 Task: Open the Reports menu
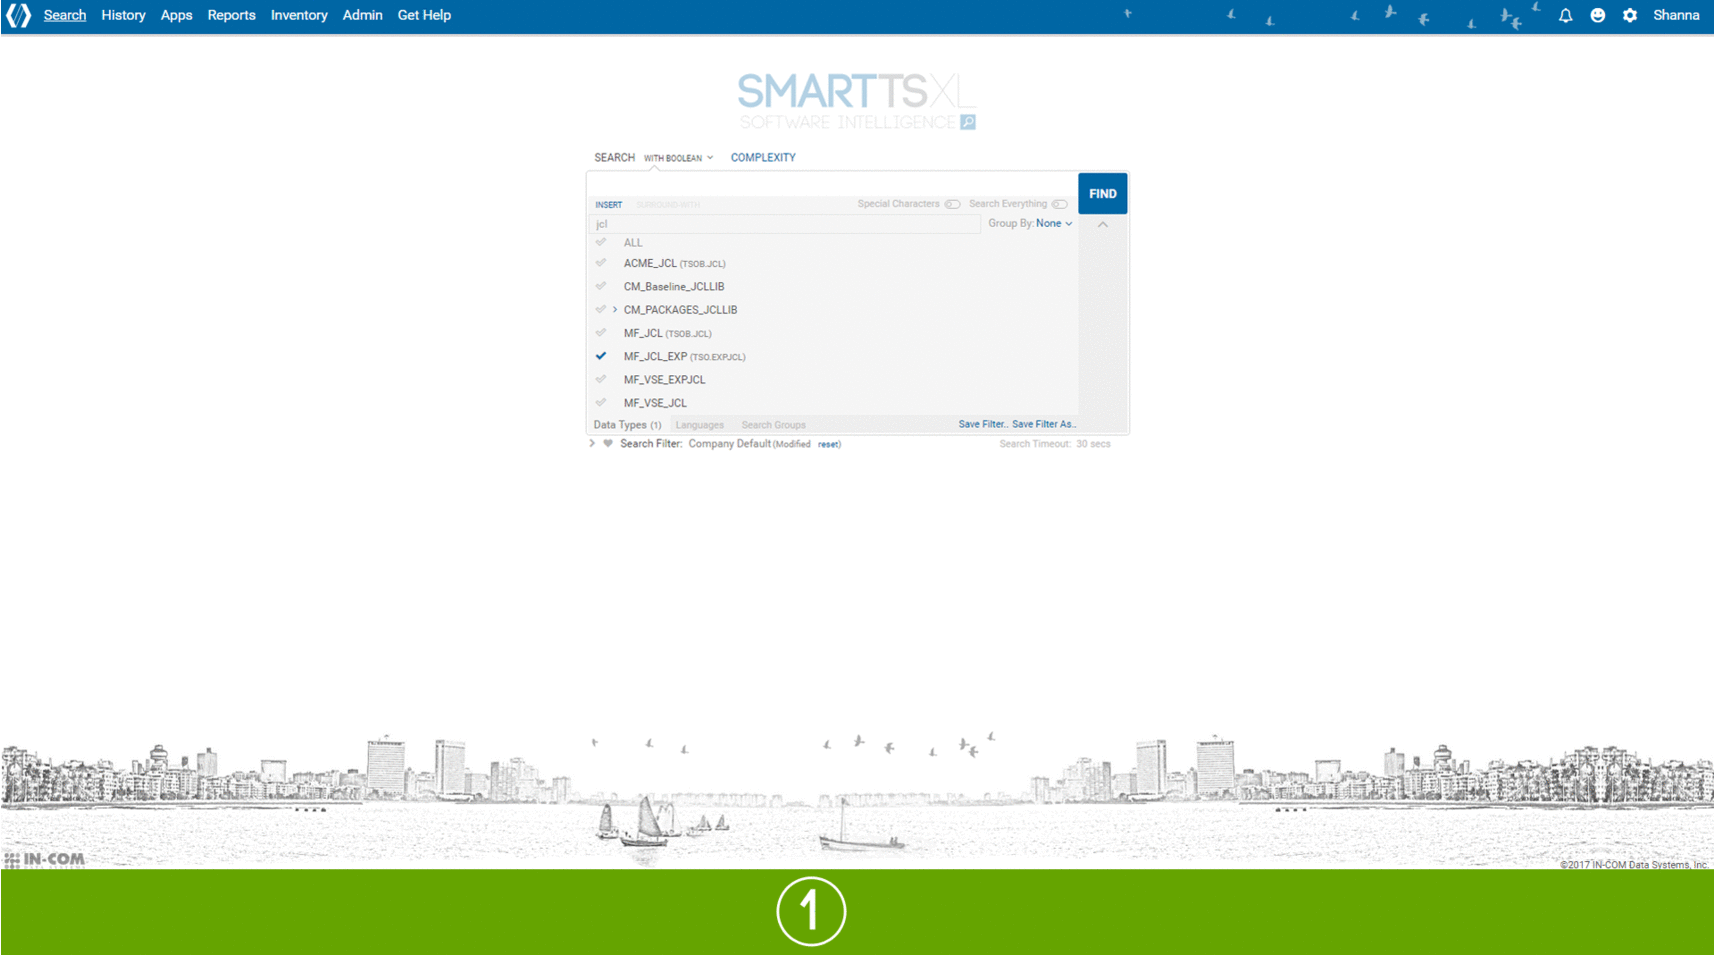coord(231,15)
